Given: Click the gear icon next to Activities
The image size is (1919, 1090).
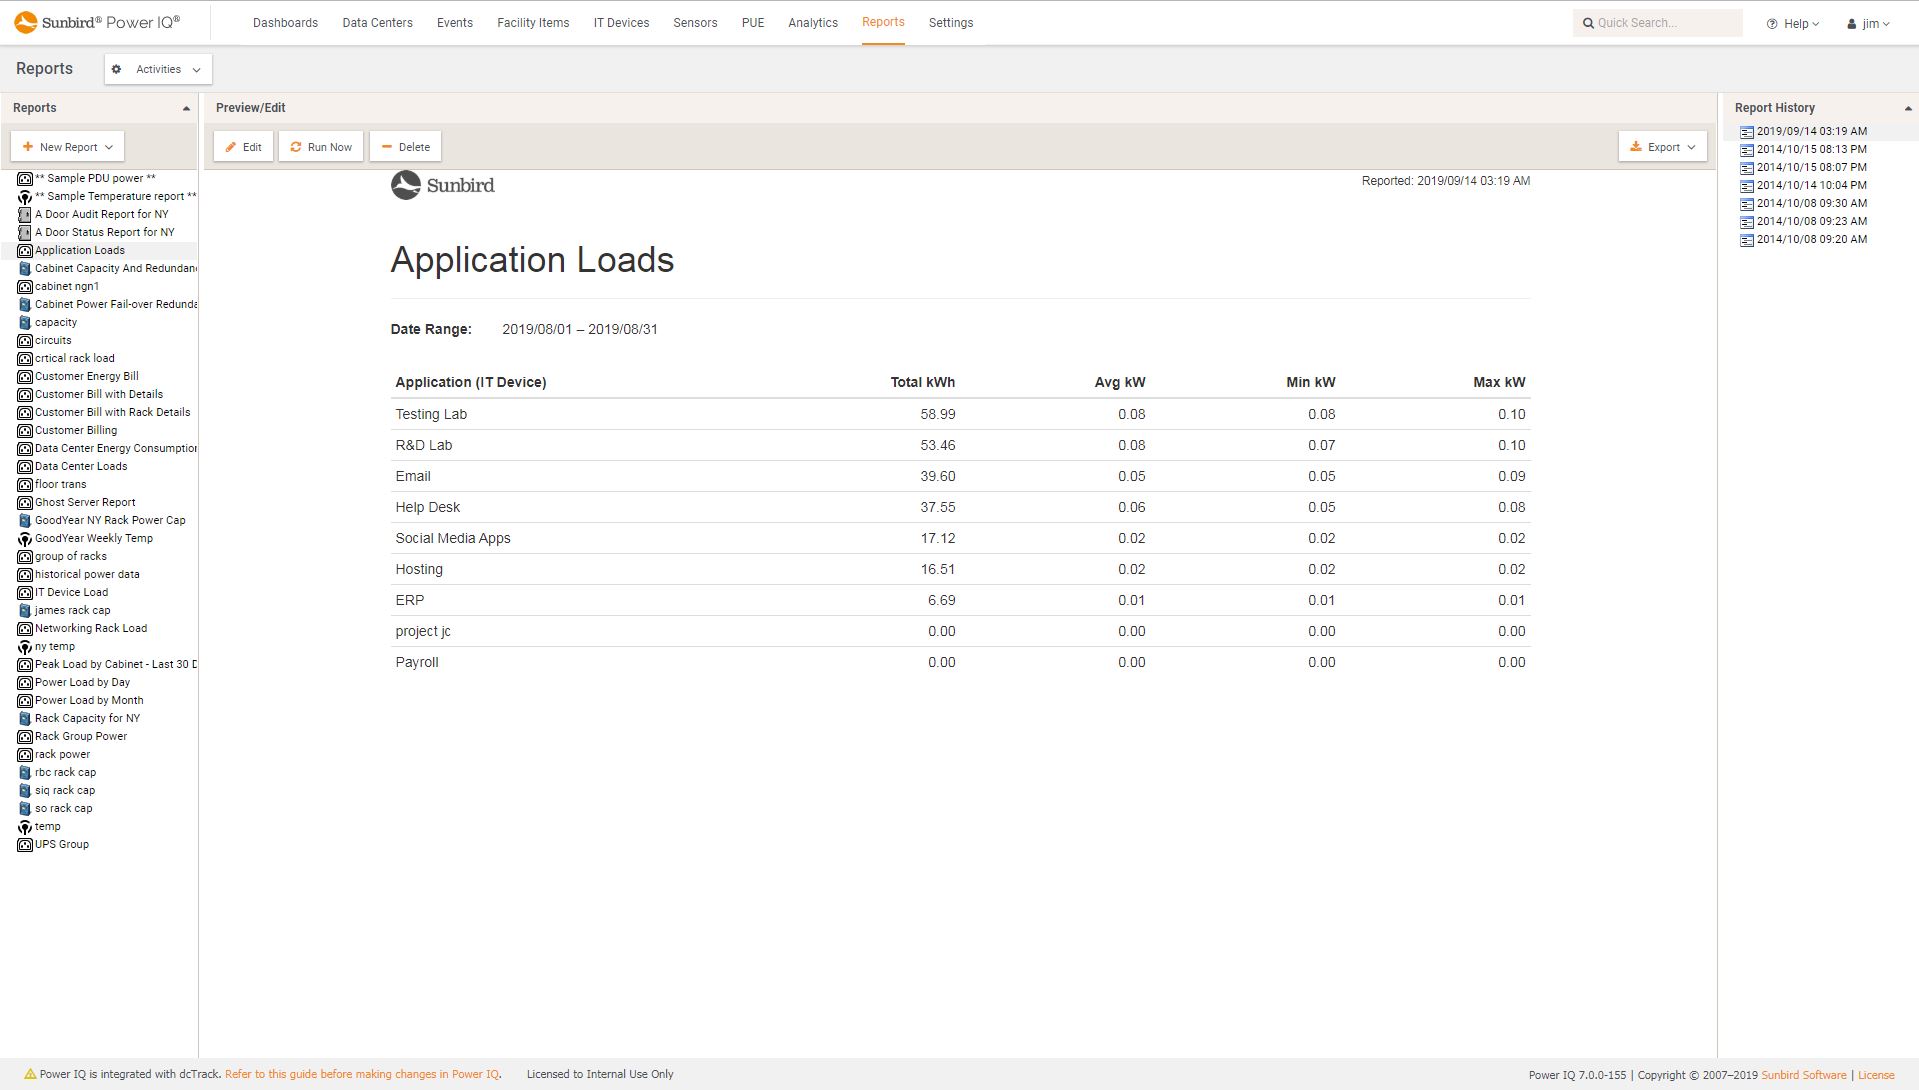Looking at the screenshot, I should pos(116,69).
